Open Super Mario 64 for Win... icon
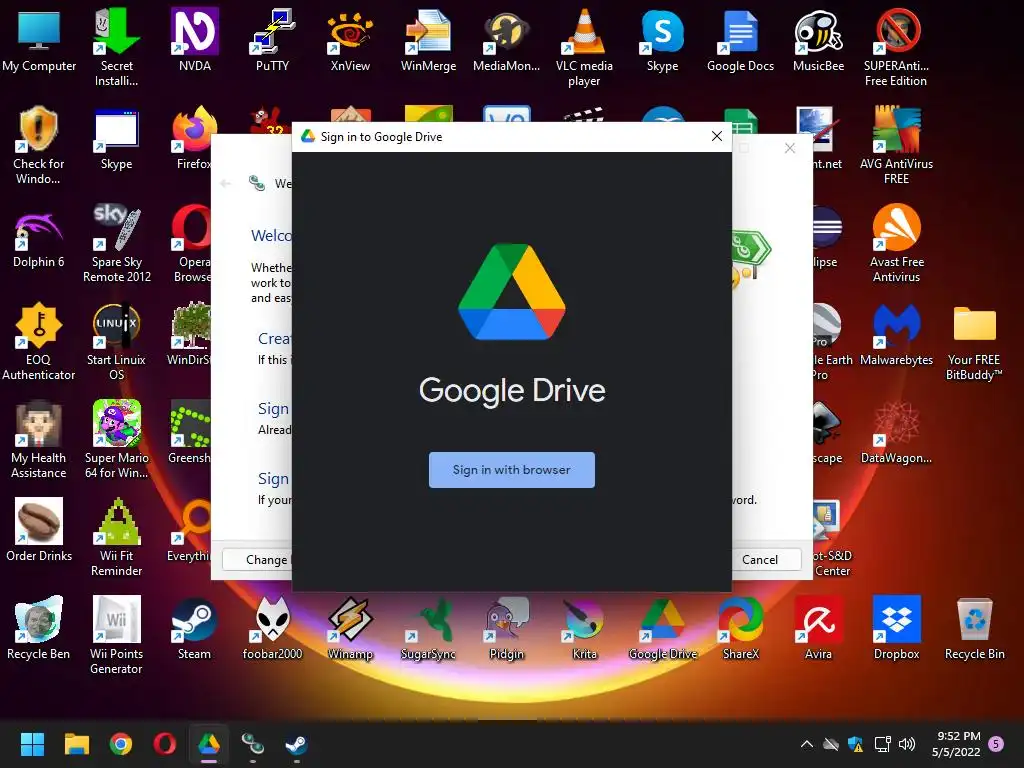The width and height of the screenshot is (1024, 768). click(117, 439)
